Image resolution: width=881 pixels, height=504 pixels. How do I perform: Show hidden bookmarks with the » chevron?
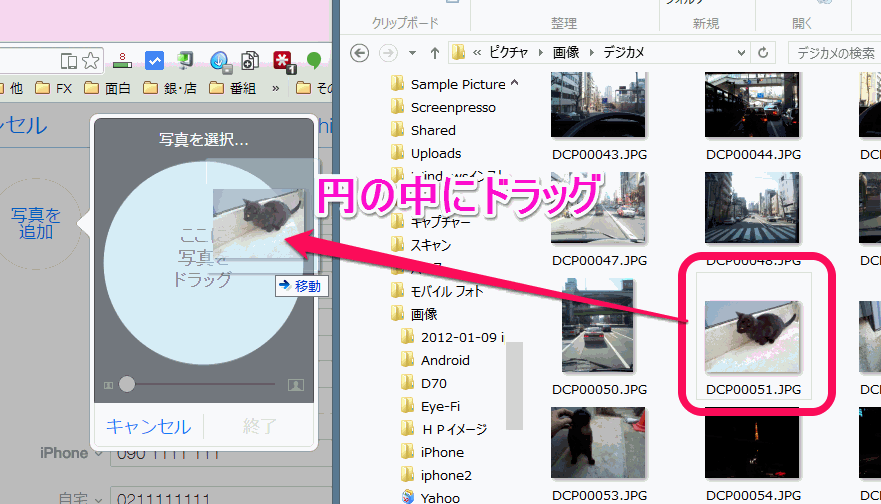click(276, 88)
